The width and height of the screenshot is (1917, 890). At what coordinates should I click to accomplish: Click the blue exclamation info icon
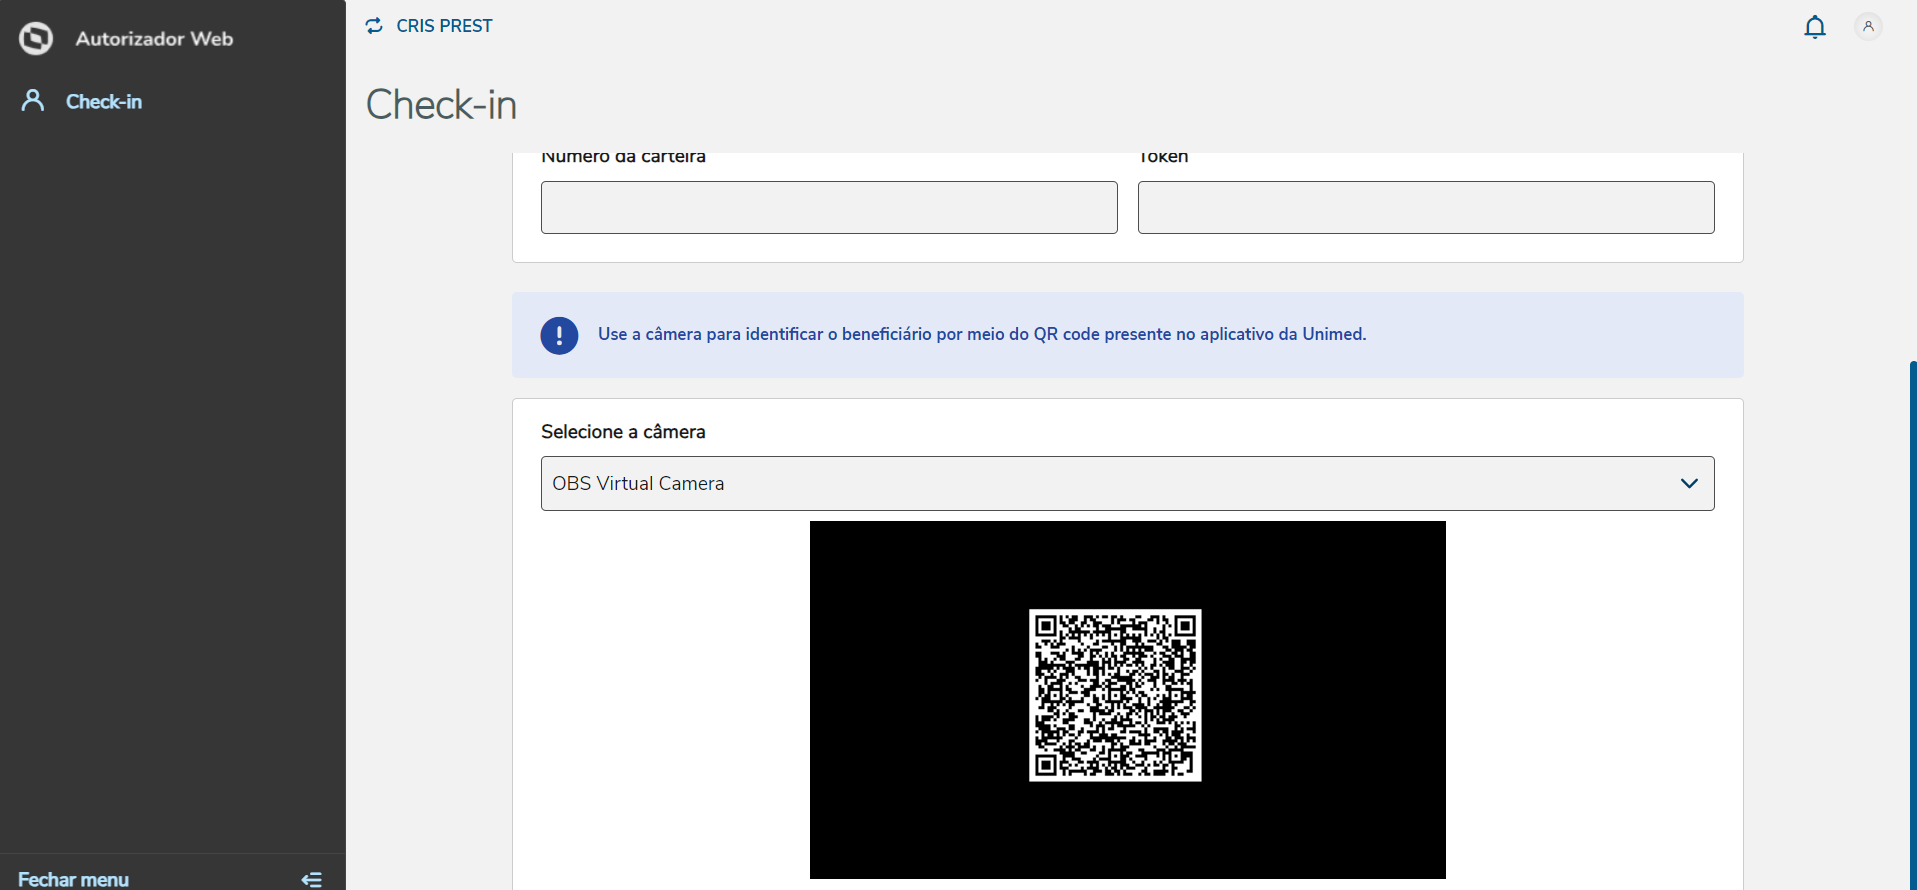coord(559,335)
